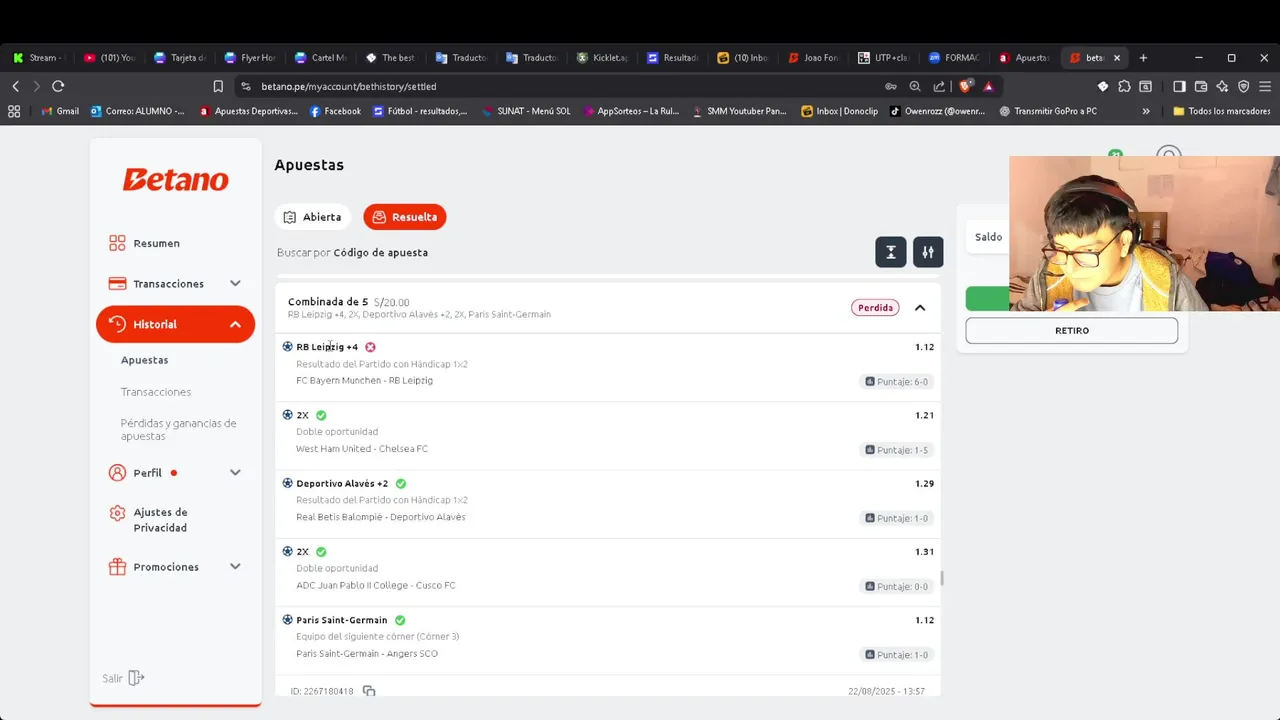The height and width of the screenshot is (720, 1280).
Task: Select Transacciones under Historial
Action: (155, 392)
